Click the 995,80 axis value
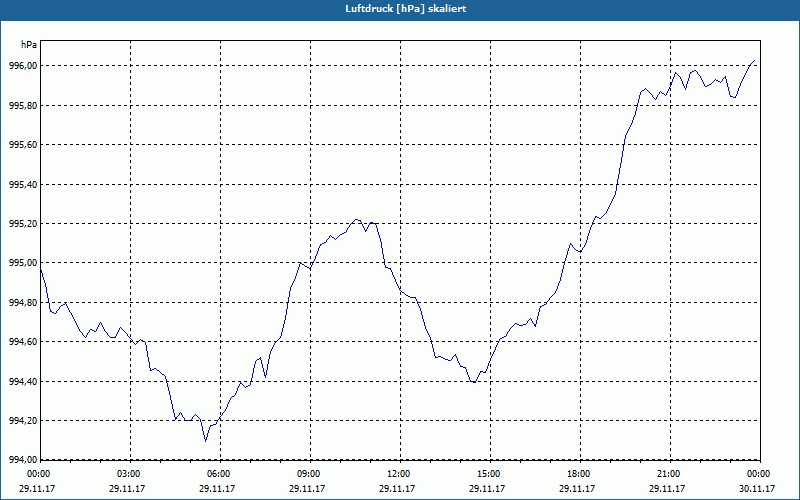 23,106
